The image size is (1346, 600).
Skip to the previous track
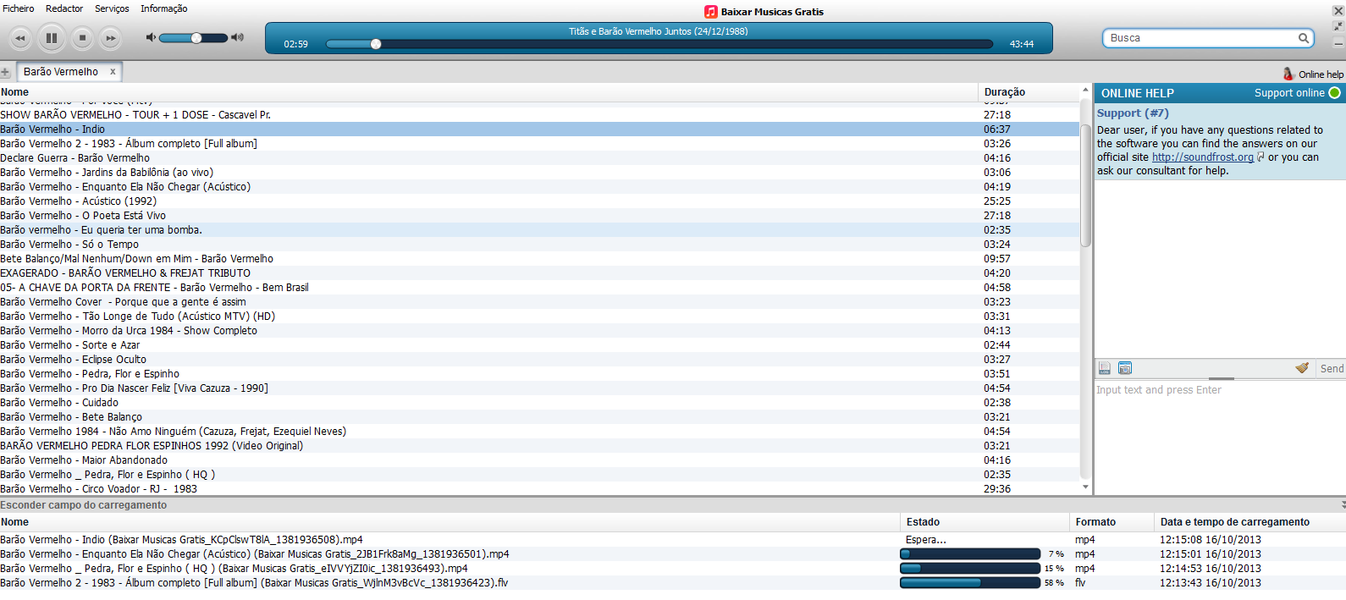(x=20, y=38)
